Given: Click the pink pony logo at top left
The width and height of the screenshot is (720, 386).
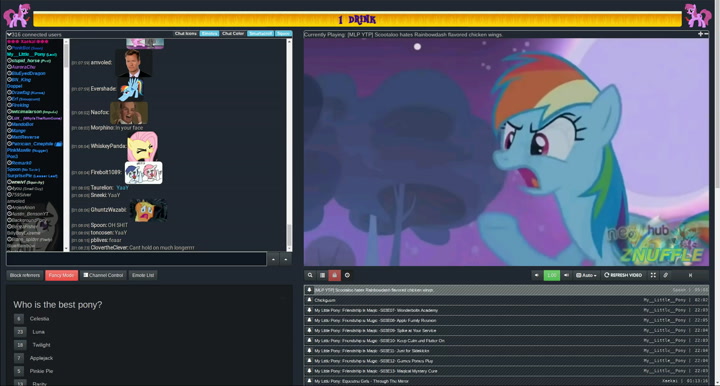Looking at the screenshot, I should click(x=17, y=15).
